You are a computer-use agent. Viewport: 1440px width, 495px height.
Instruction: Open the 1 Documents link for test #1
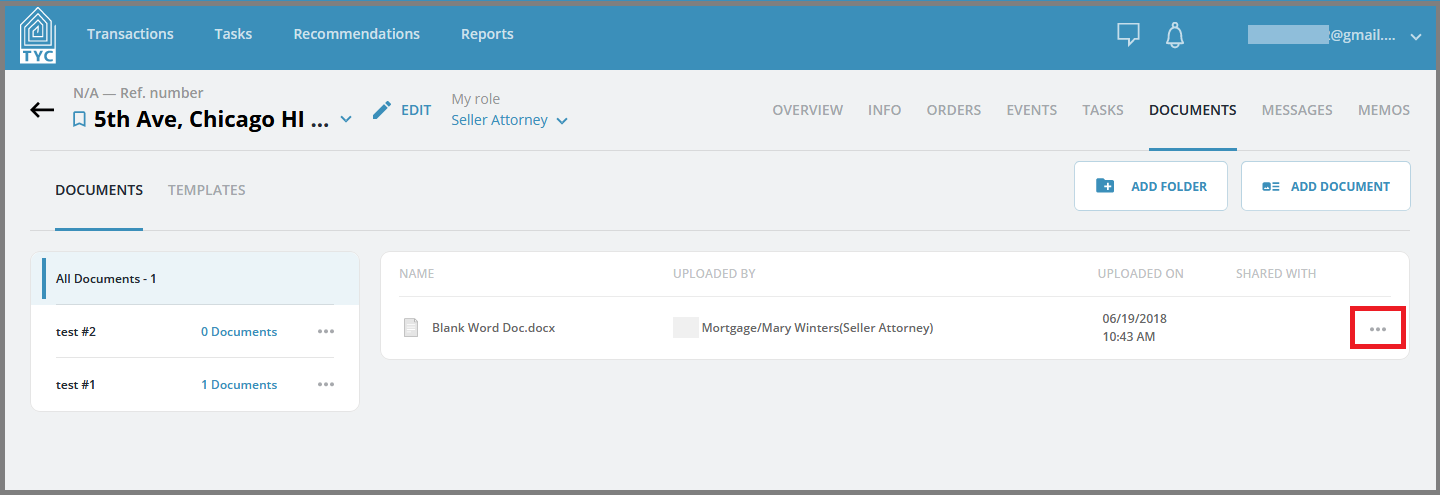coord(239,385)
